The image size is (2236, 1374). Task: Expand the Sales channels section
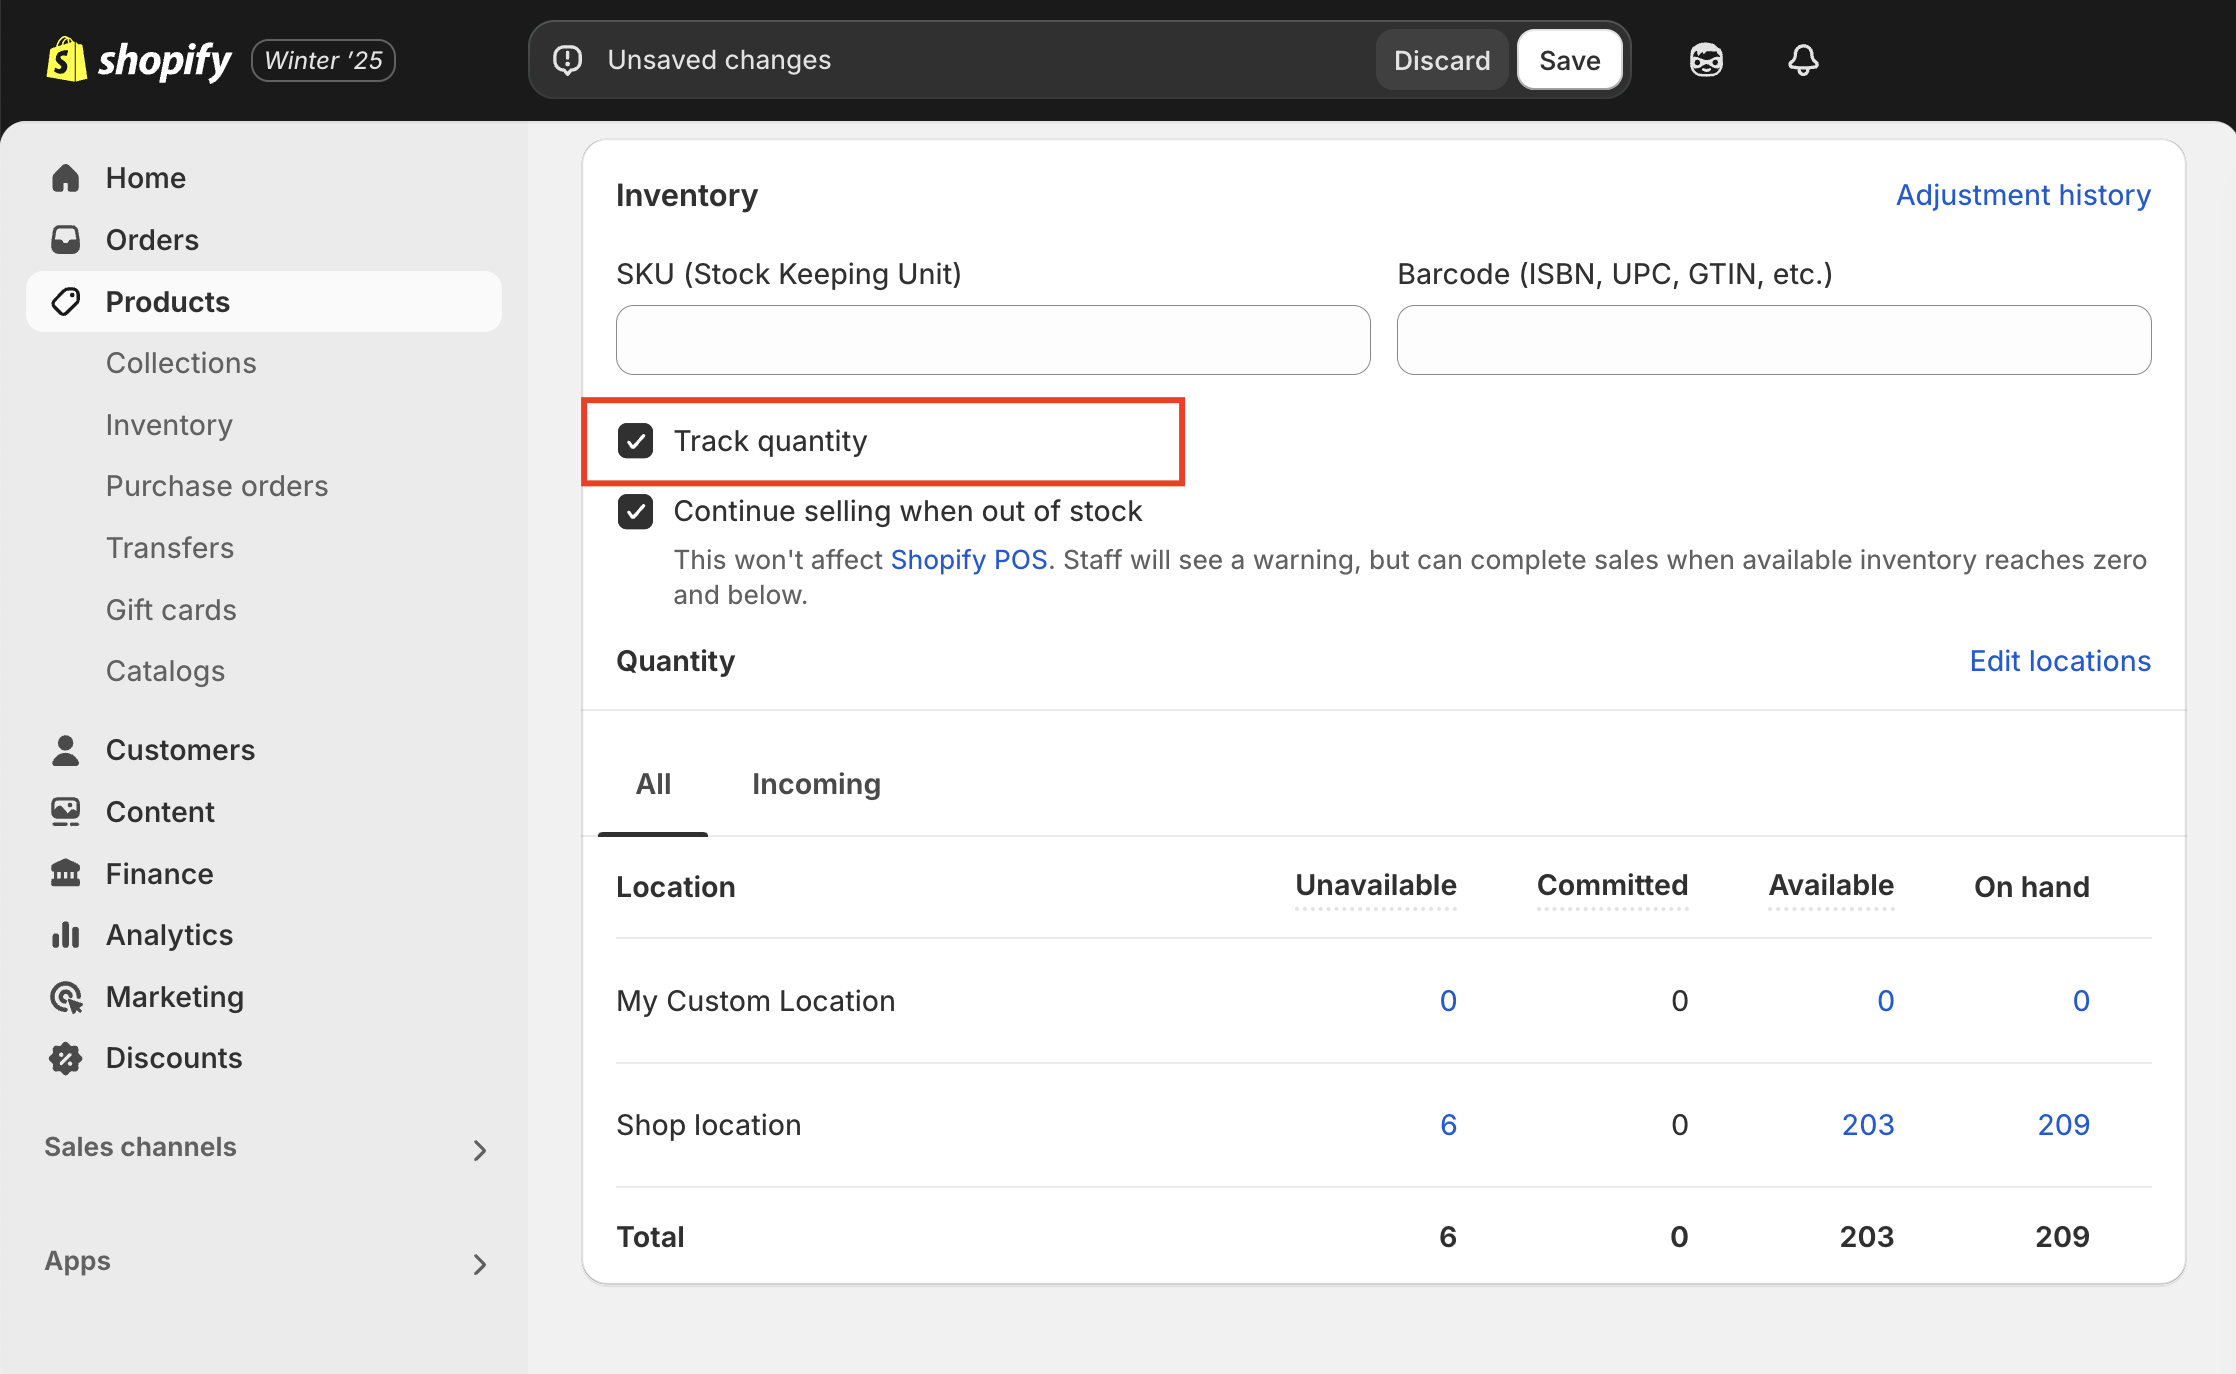pyautogui.click(x=480, y=1149)
